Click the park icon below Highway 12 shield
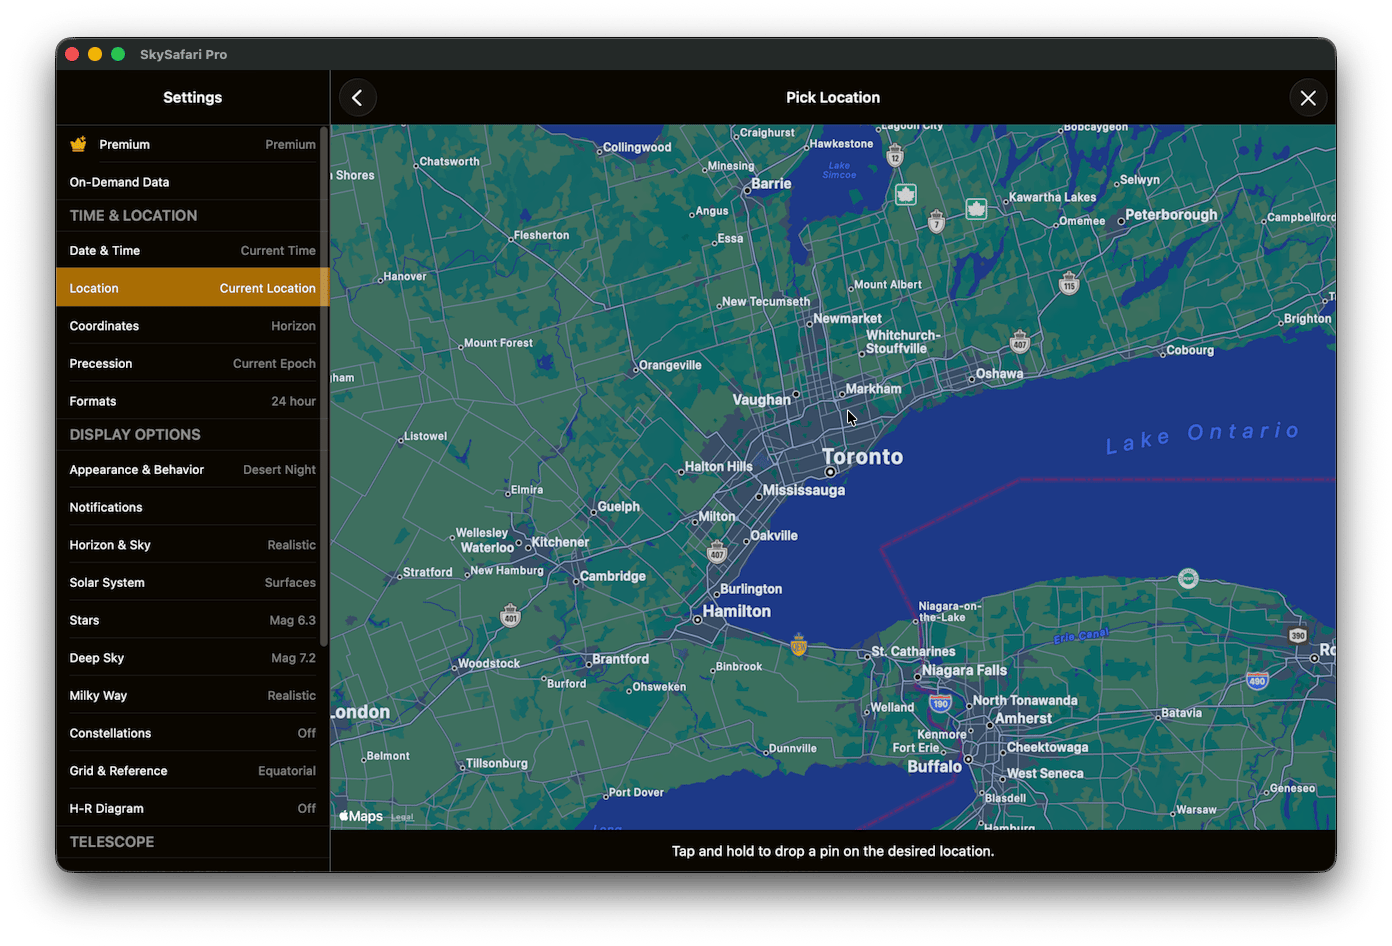The image size is (1392, 946). 906,195
